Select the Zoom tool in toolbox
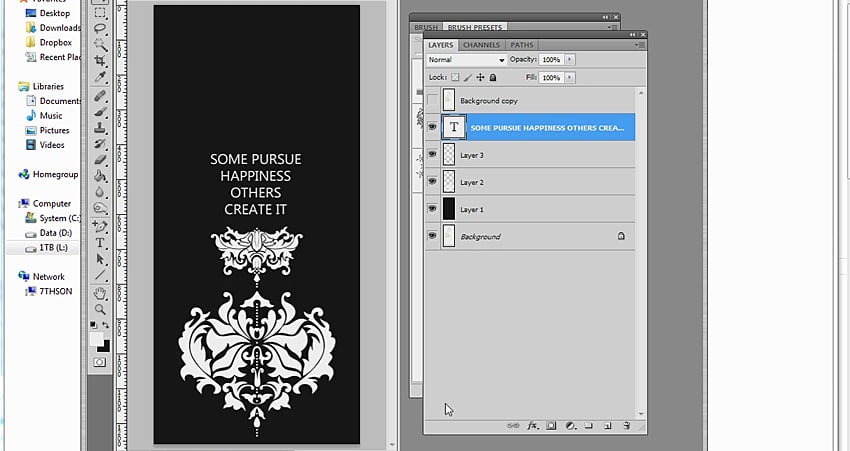Image resolution: width=850 pixels, height=451 pixels. click(100, 310)
